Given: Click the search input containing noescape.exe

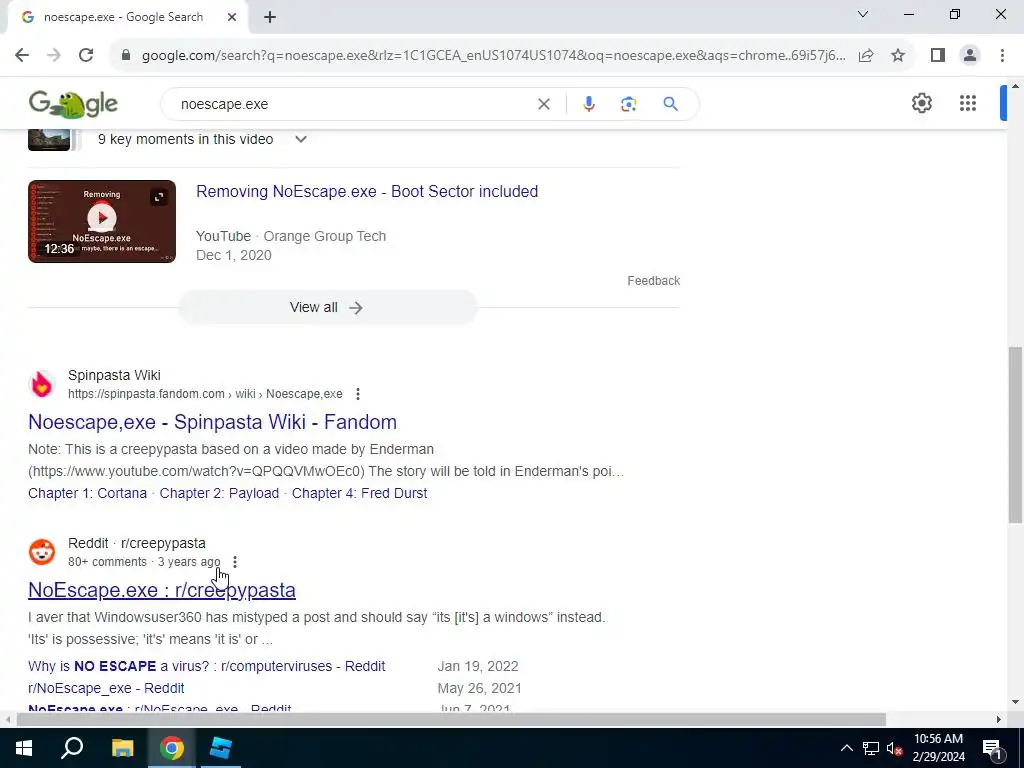Looking at the screenshot, I should (353, 104).
